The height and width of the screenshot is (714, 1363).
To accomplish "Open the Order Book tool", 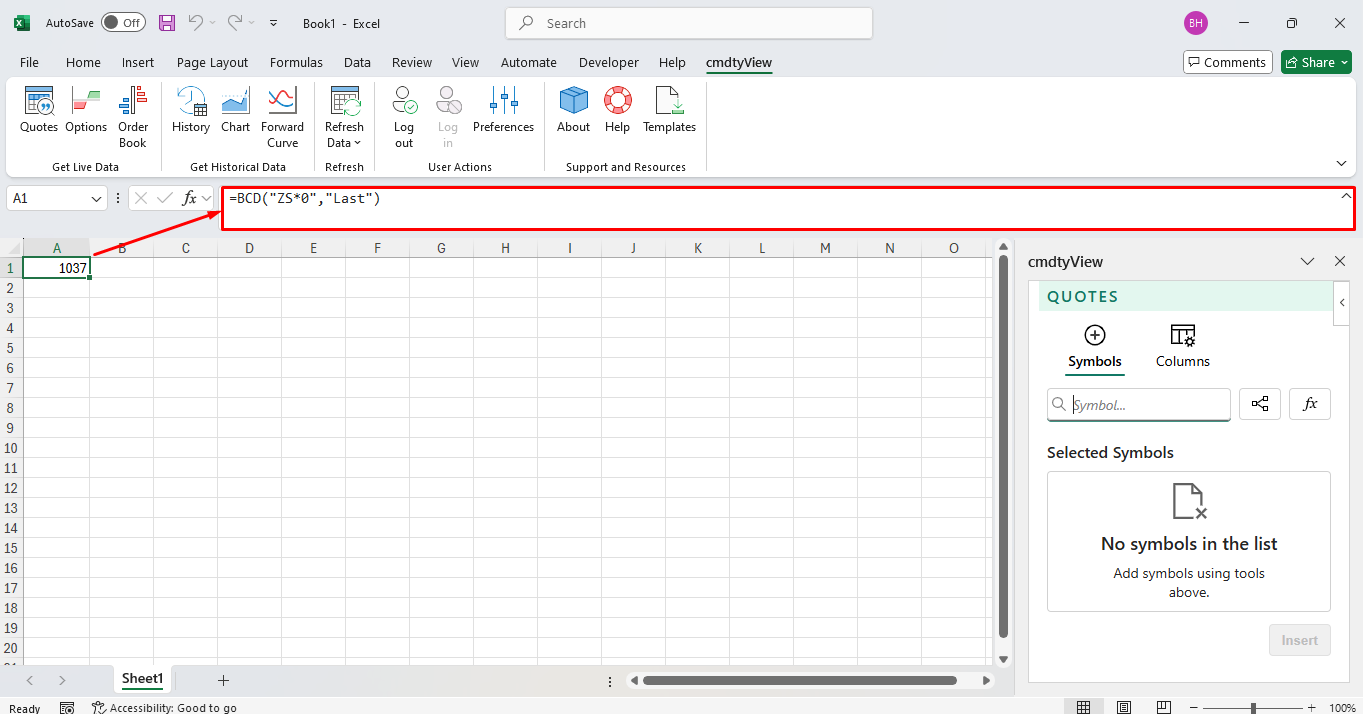I will point(133,117).
